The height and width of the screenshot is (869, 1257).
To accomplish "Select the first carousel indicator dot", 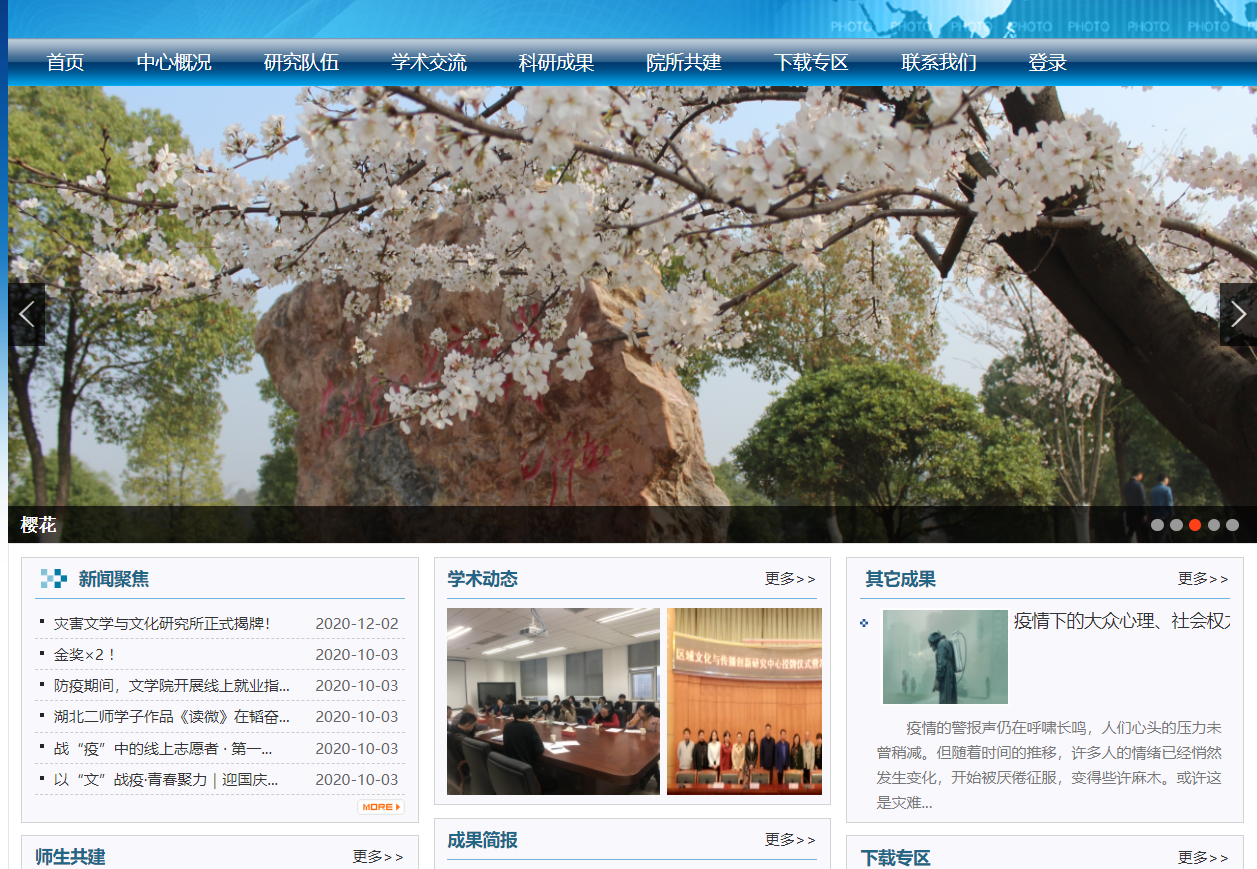I will 1157,525.
